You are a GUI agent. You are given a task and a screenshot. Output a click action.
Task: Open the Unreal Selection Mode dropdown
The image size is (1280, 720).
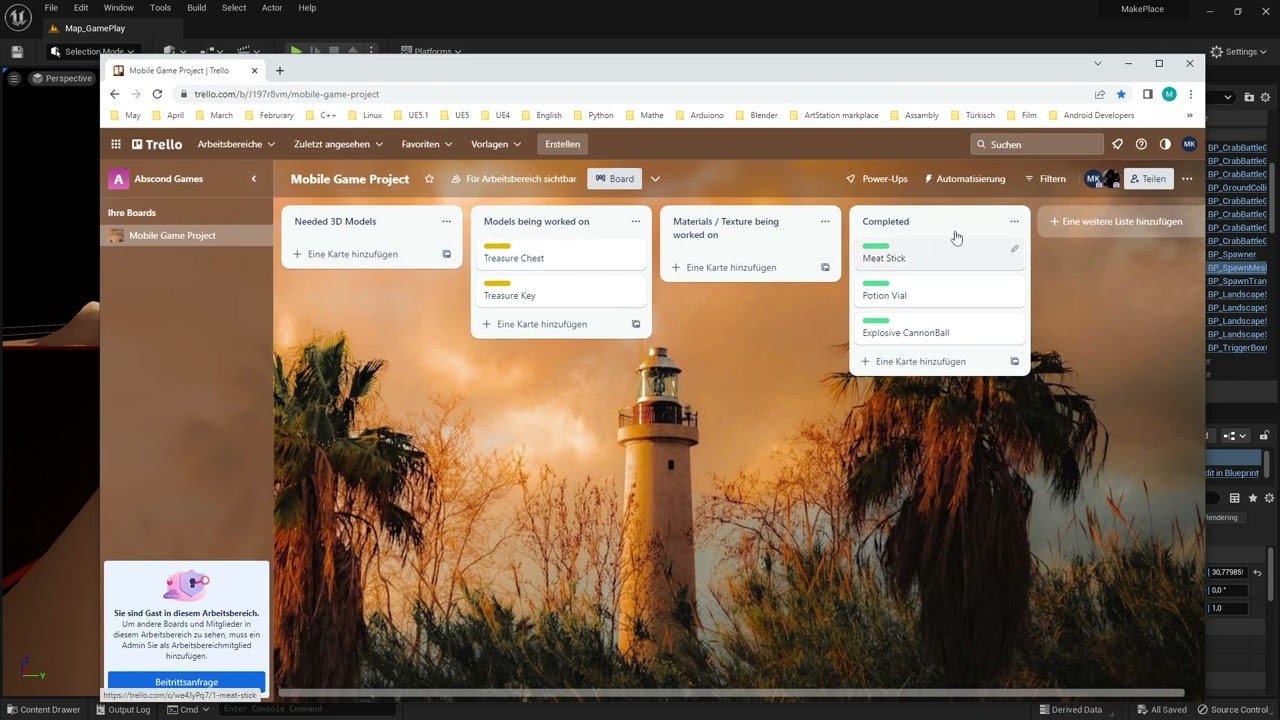pyautogui.click(x=93, y=51)
